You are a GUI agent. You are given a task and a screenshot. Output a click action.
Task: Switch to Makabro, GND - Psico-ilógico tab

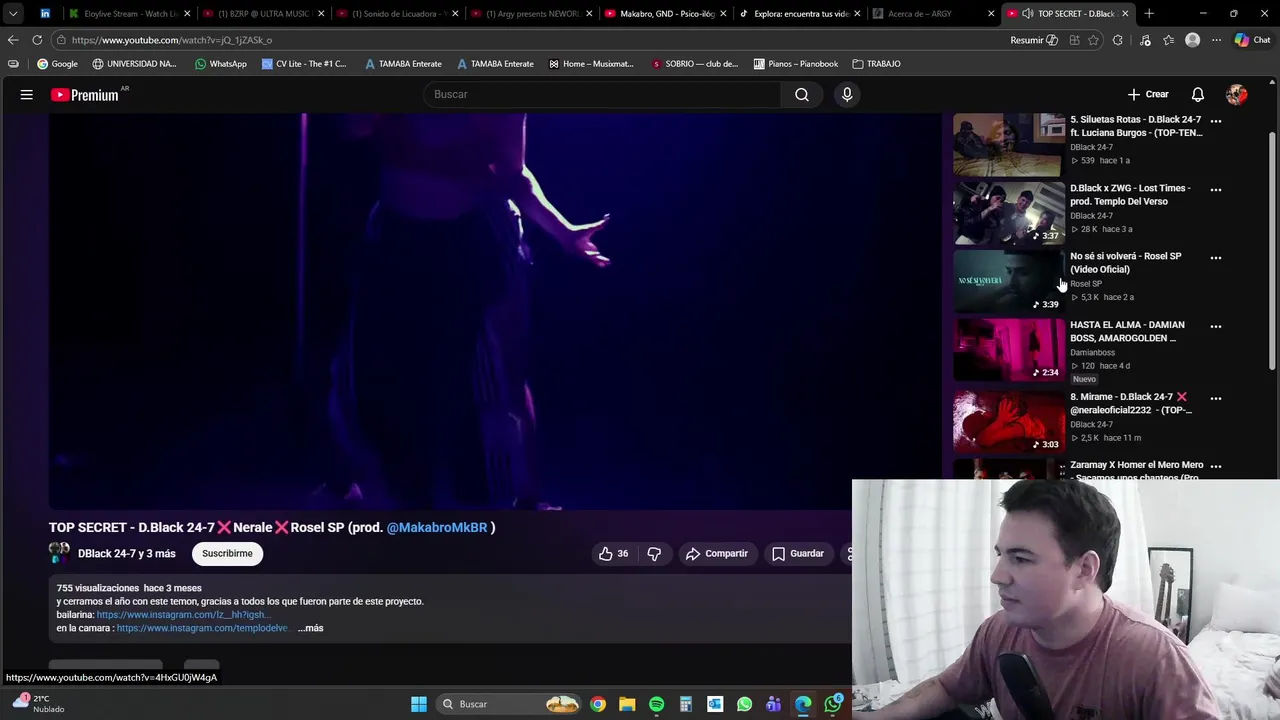coord(664,14)
